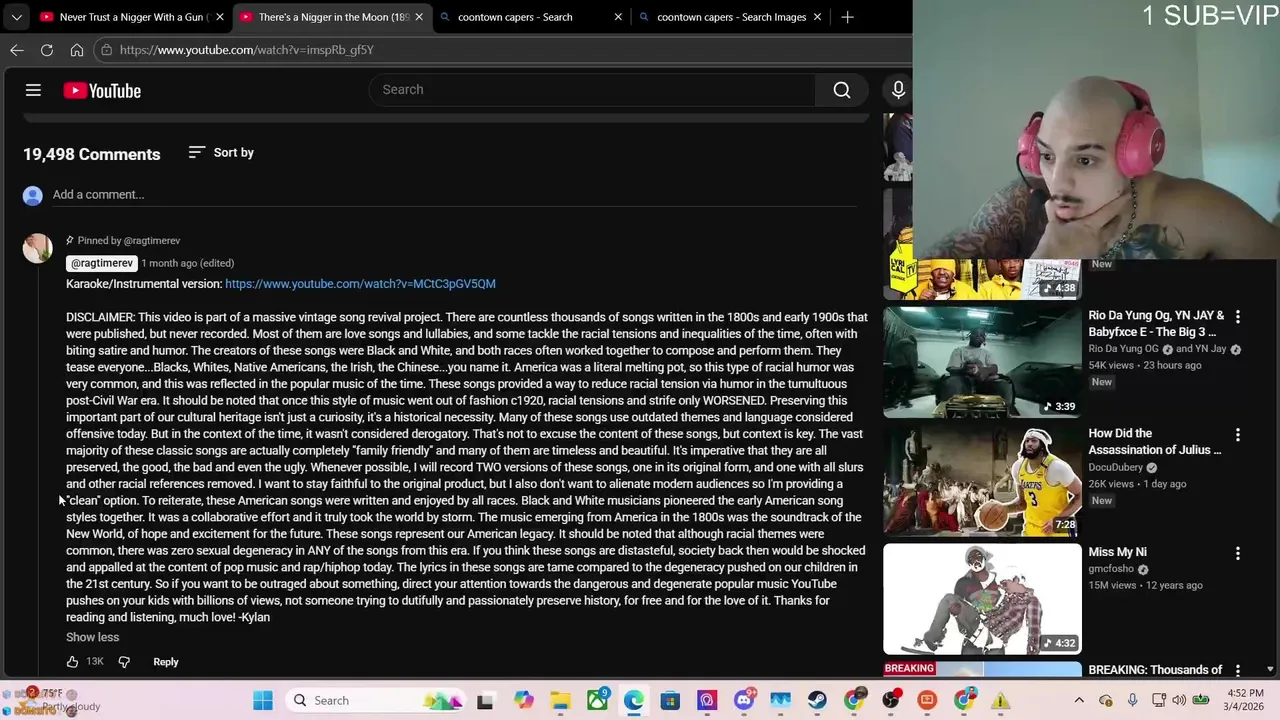The image size is (1280, 720).
Task: Launch Copilot from the taskbar
Action: (523, 701)
